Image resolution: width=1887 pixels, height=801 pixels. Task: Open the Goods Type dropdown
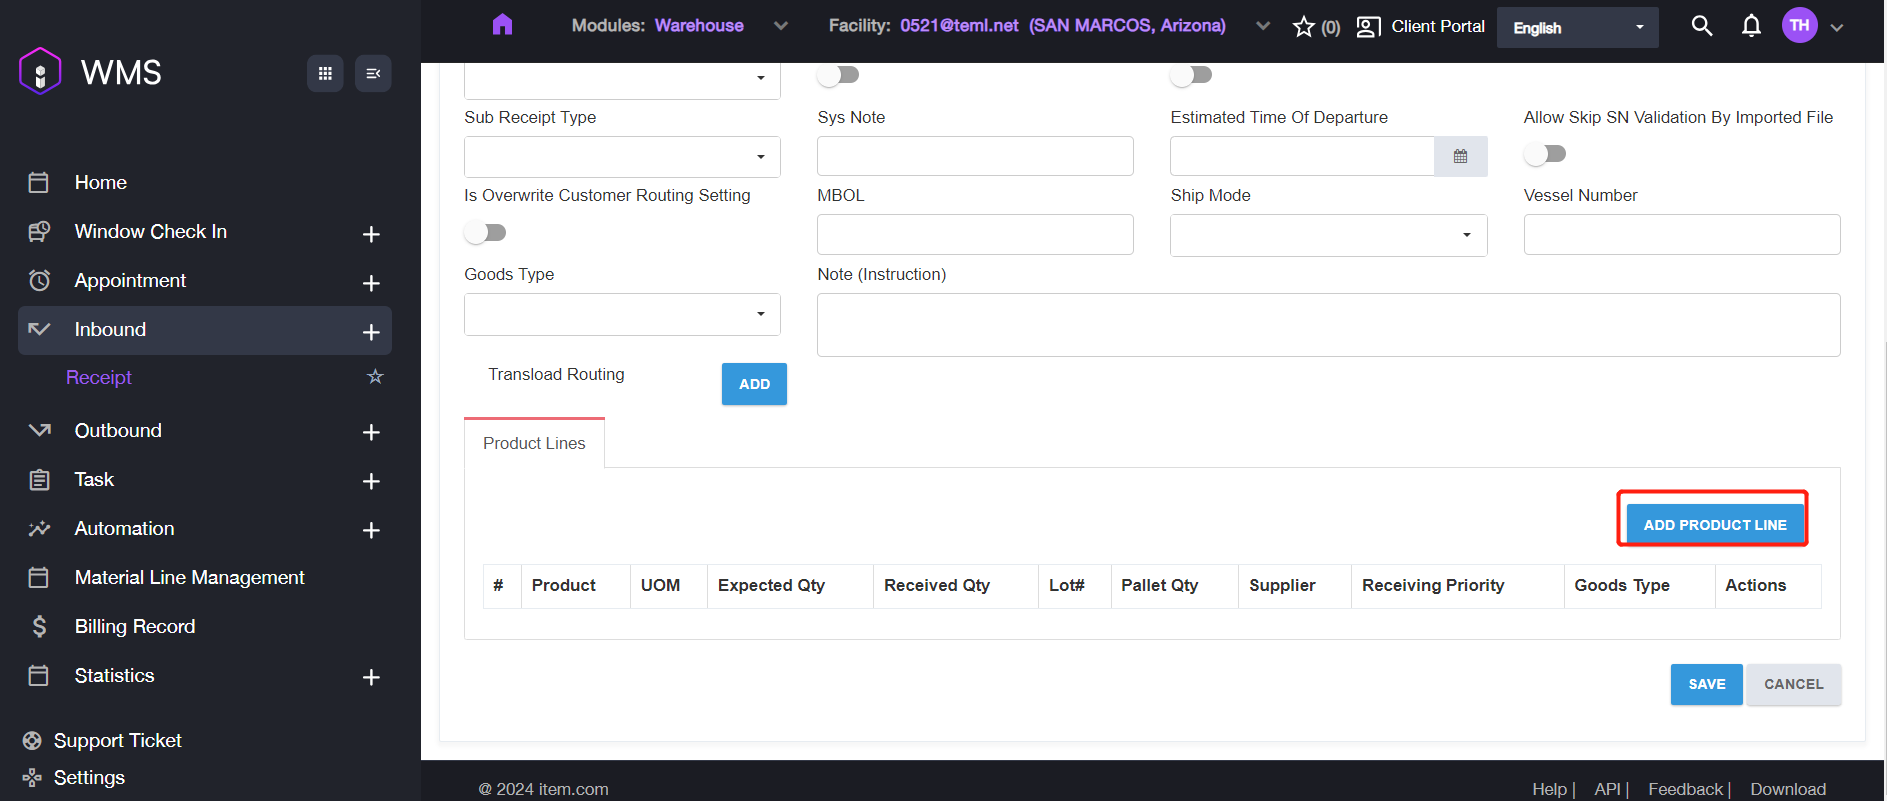pos(622,314)
